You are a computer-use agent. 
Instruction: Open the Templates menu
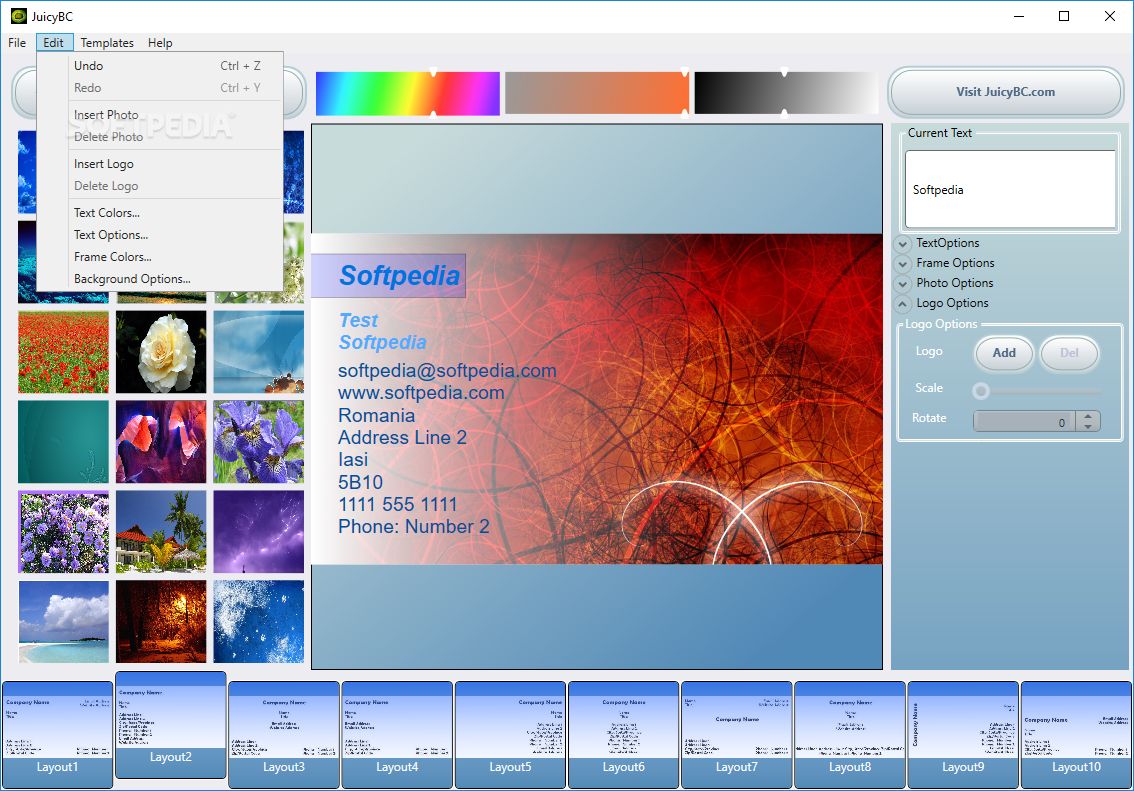(x=106, y=43)
